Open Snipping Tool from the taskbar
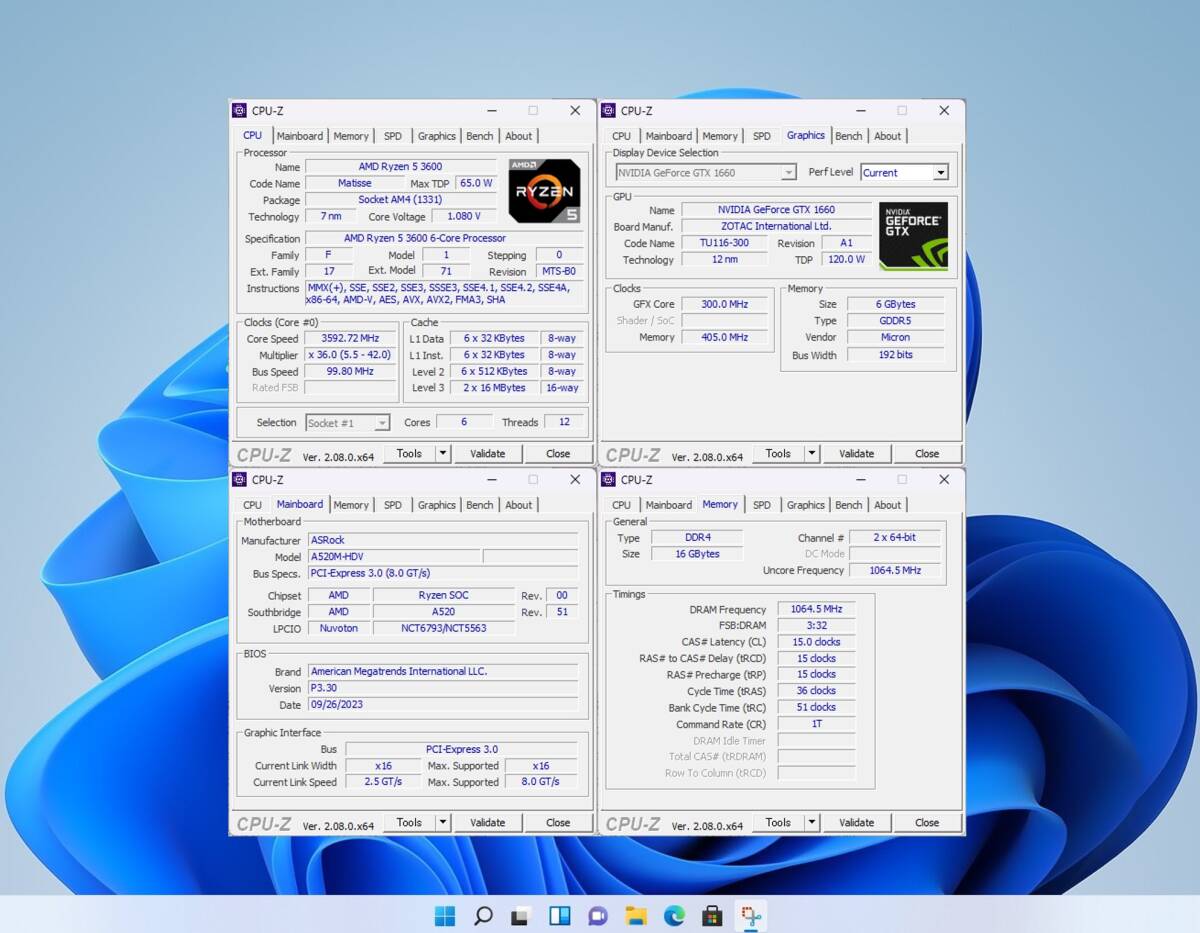The image size is (1200, 933). click(x=750, y=915)
